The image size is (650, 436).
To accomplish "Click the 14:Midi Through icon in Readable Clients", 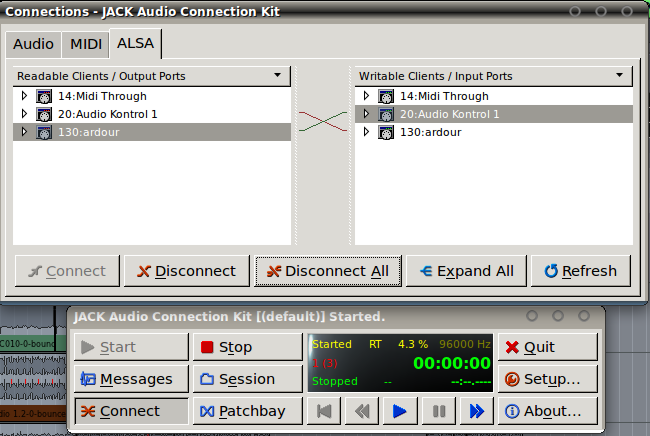I will coord(44,96).
